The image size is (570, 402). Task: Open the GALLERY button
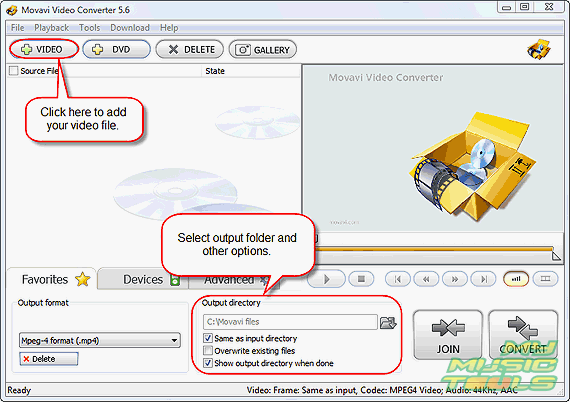click(x=262, y=49)
